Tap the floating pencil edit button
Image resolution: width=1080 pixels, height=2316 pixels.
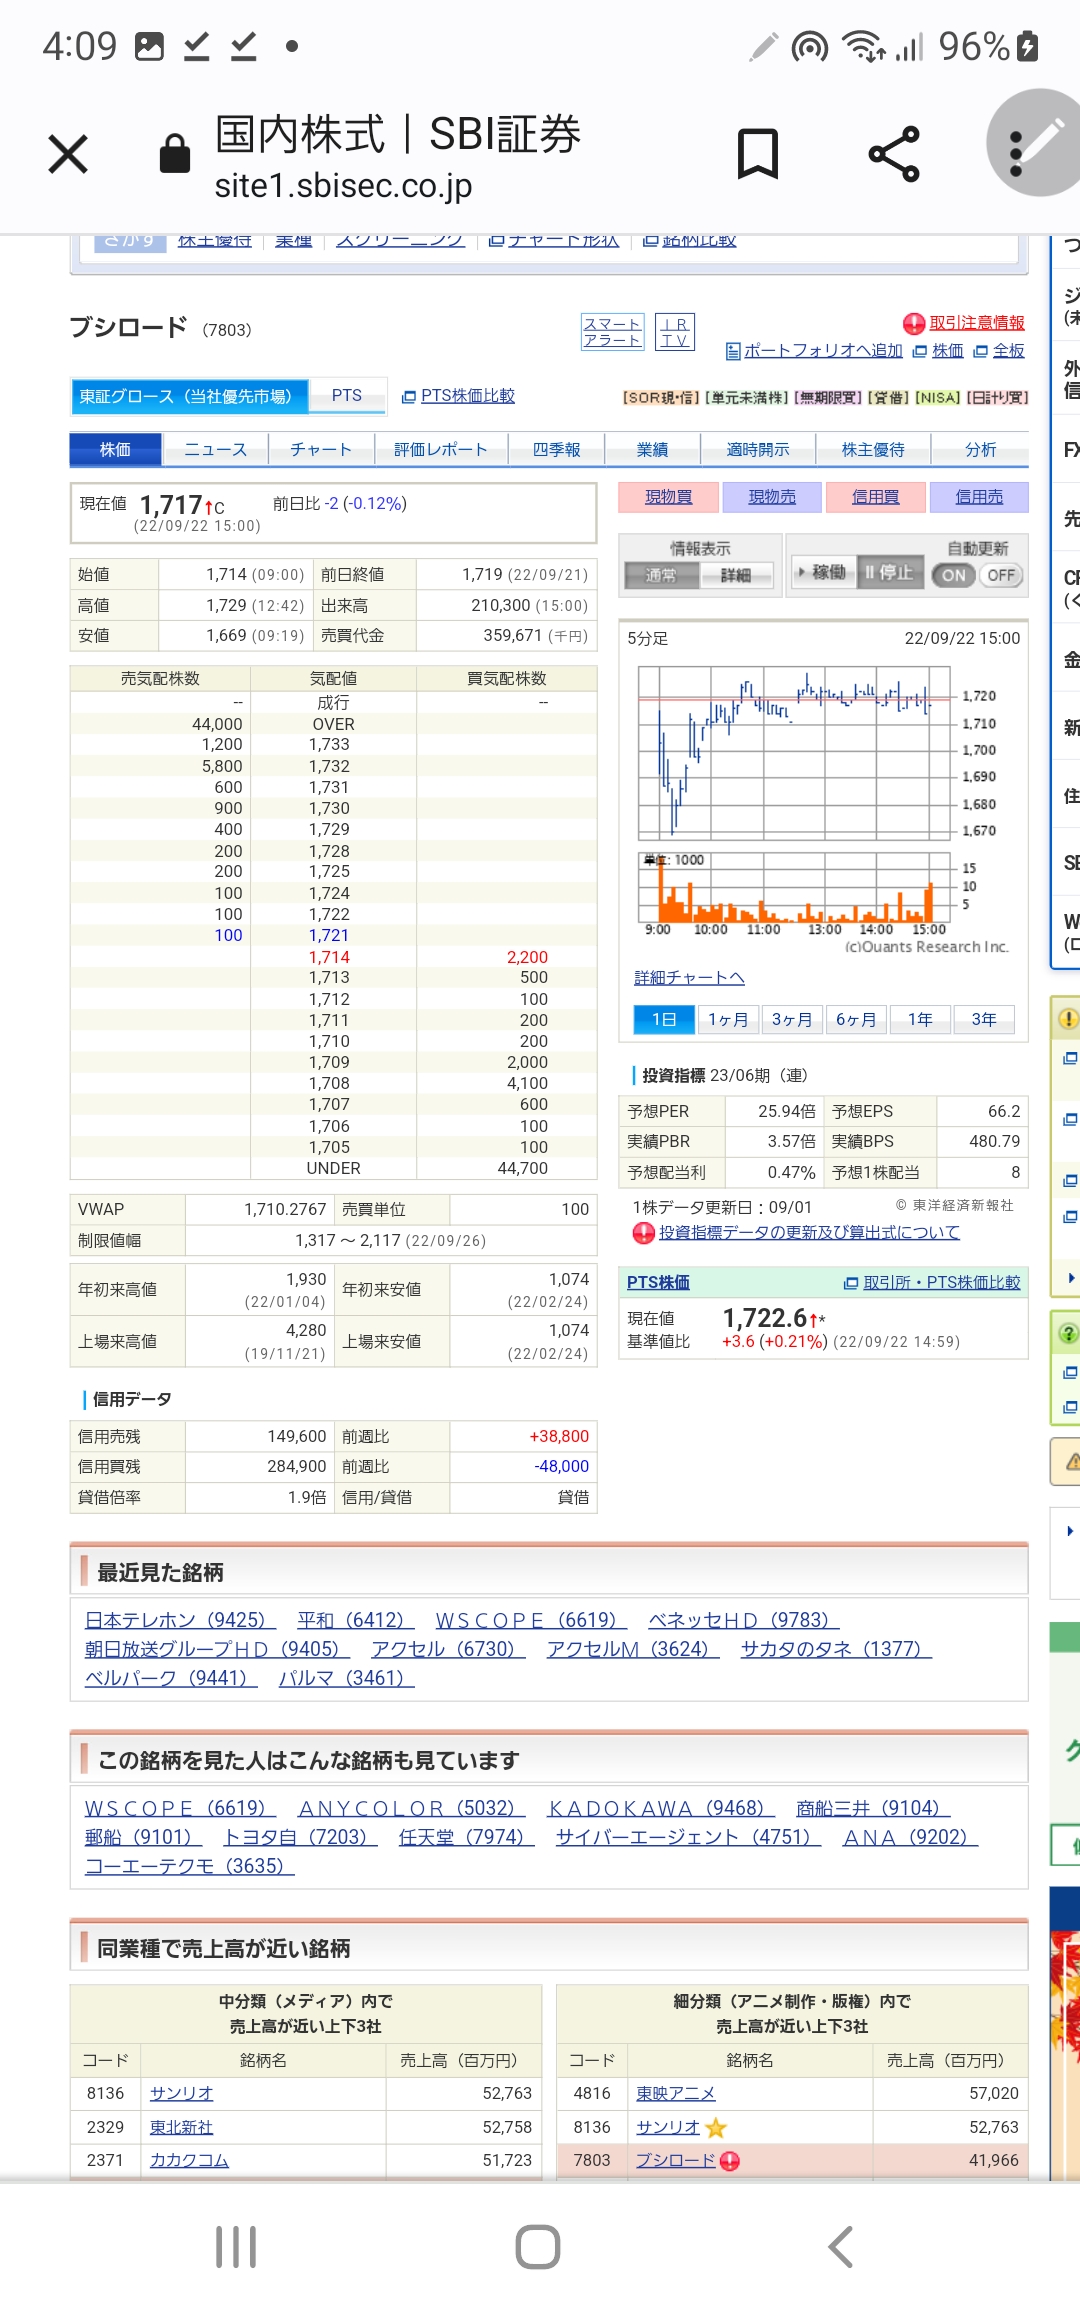click(x=1036, y=143)
